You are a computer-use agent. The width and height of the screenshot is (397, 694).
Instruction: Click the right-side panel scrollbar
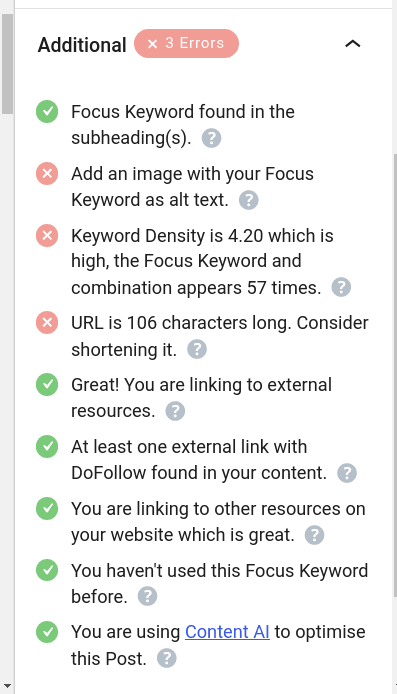coord(395,375)
